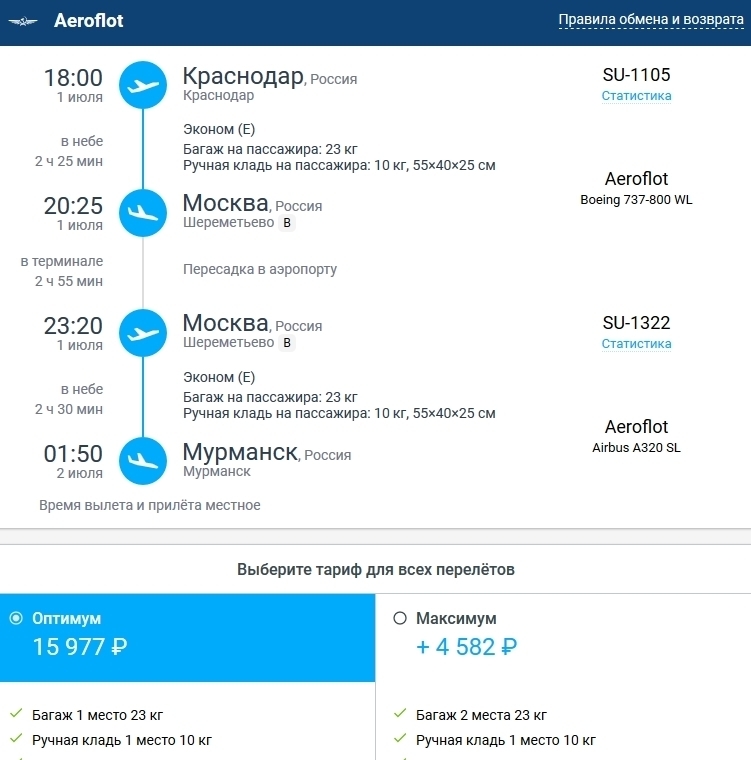Click the Moscow arrival plane icon at 20:25
Image resolution: width=751 pixels, height=760 pixels.
143,213
